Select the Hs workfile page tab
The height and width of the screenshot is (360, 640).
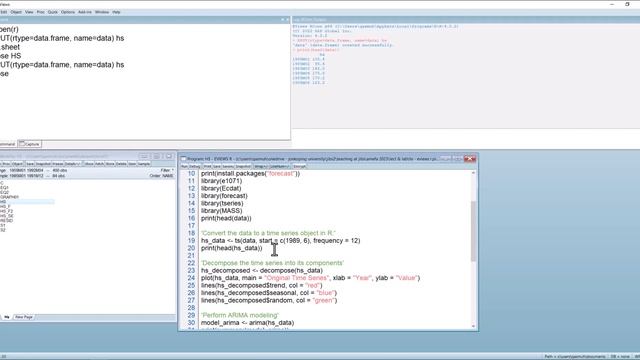coord(7,317)
